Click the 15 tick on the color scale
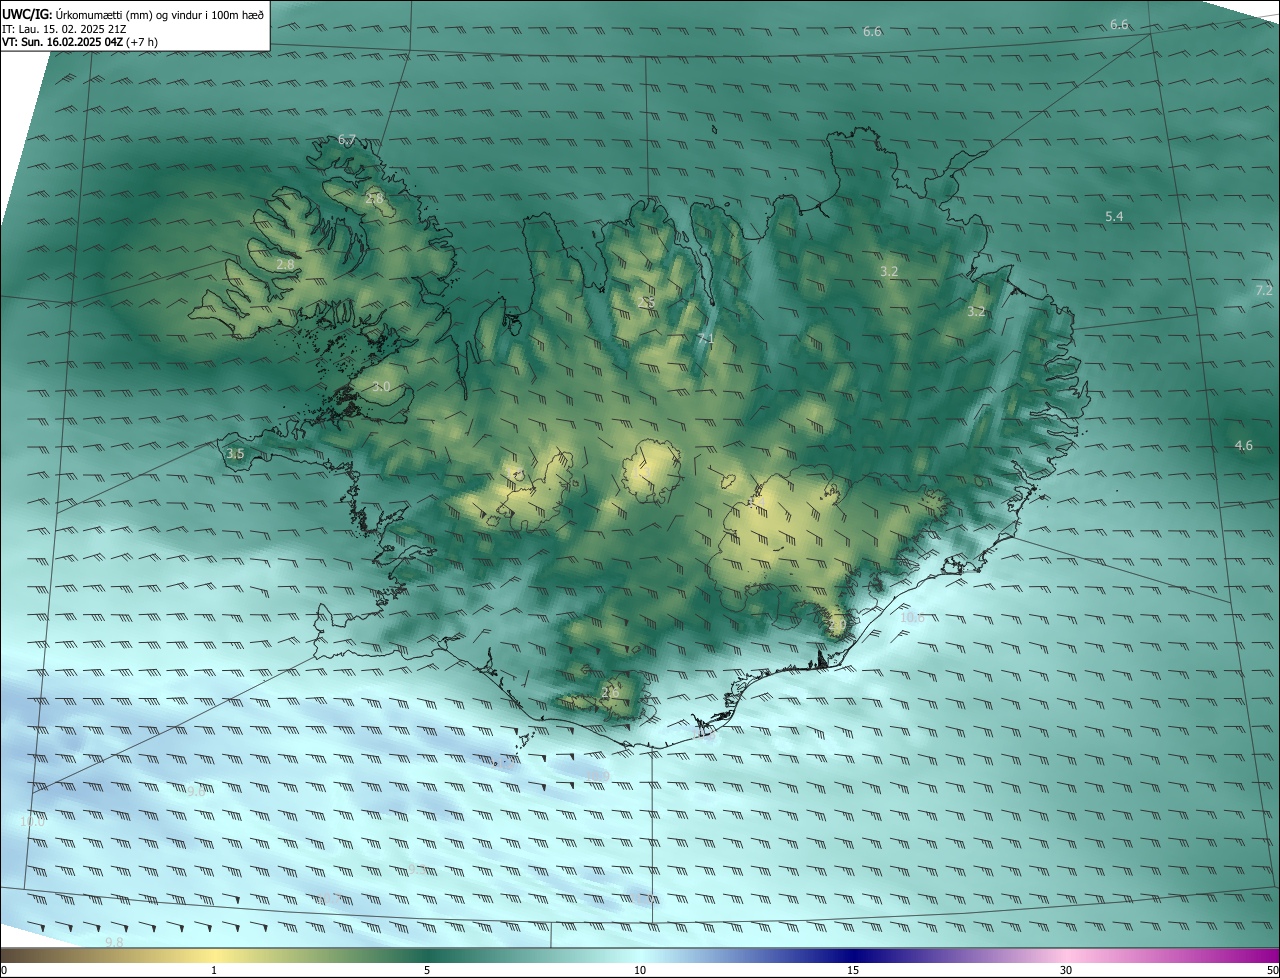1280x978 pixels. [x=853, y=971]
